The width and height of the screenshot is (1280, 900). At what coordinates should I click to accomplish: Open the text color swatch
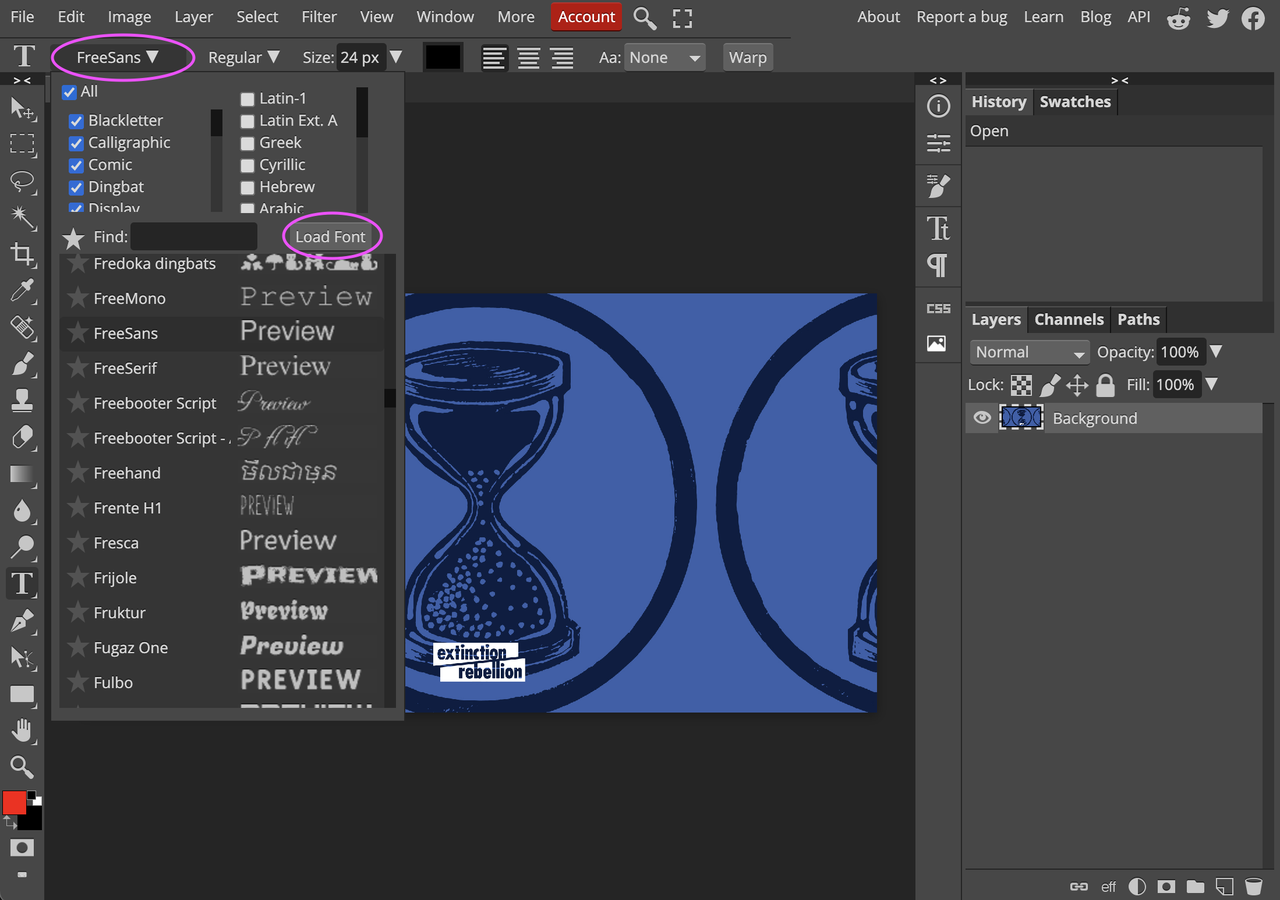point(443,58)
